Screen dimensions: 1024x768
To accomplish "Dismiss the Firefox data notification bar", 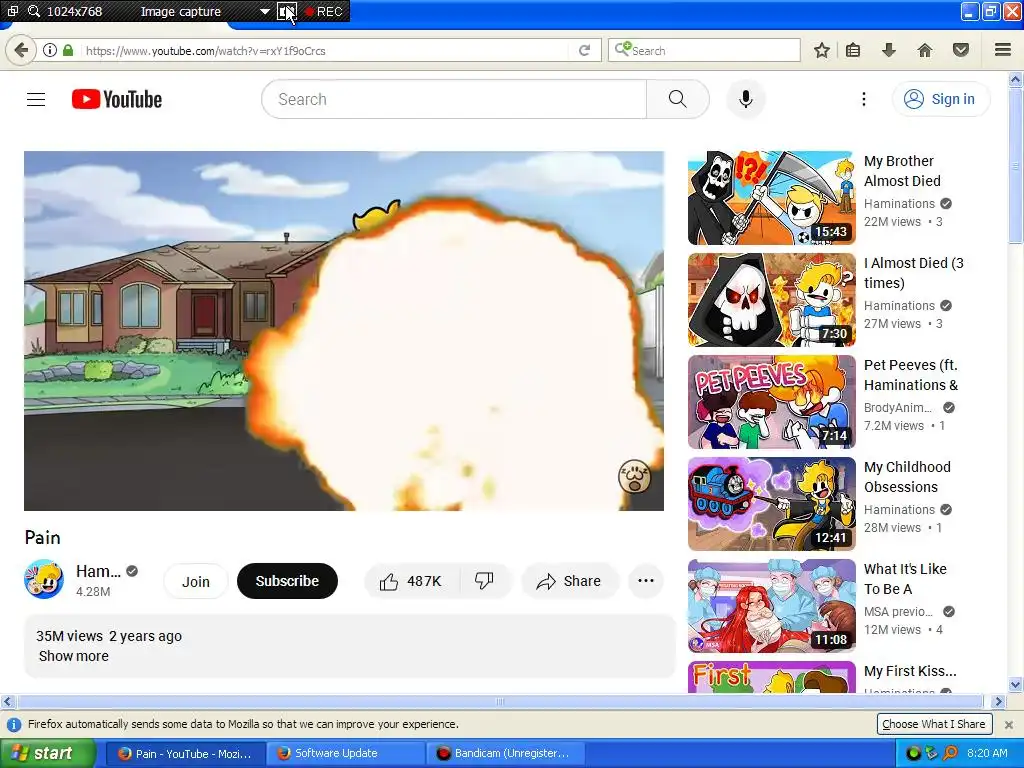I will pos(1009,725).
